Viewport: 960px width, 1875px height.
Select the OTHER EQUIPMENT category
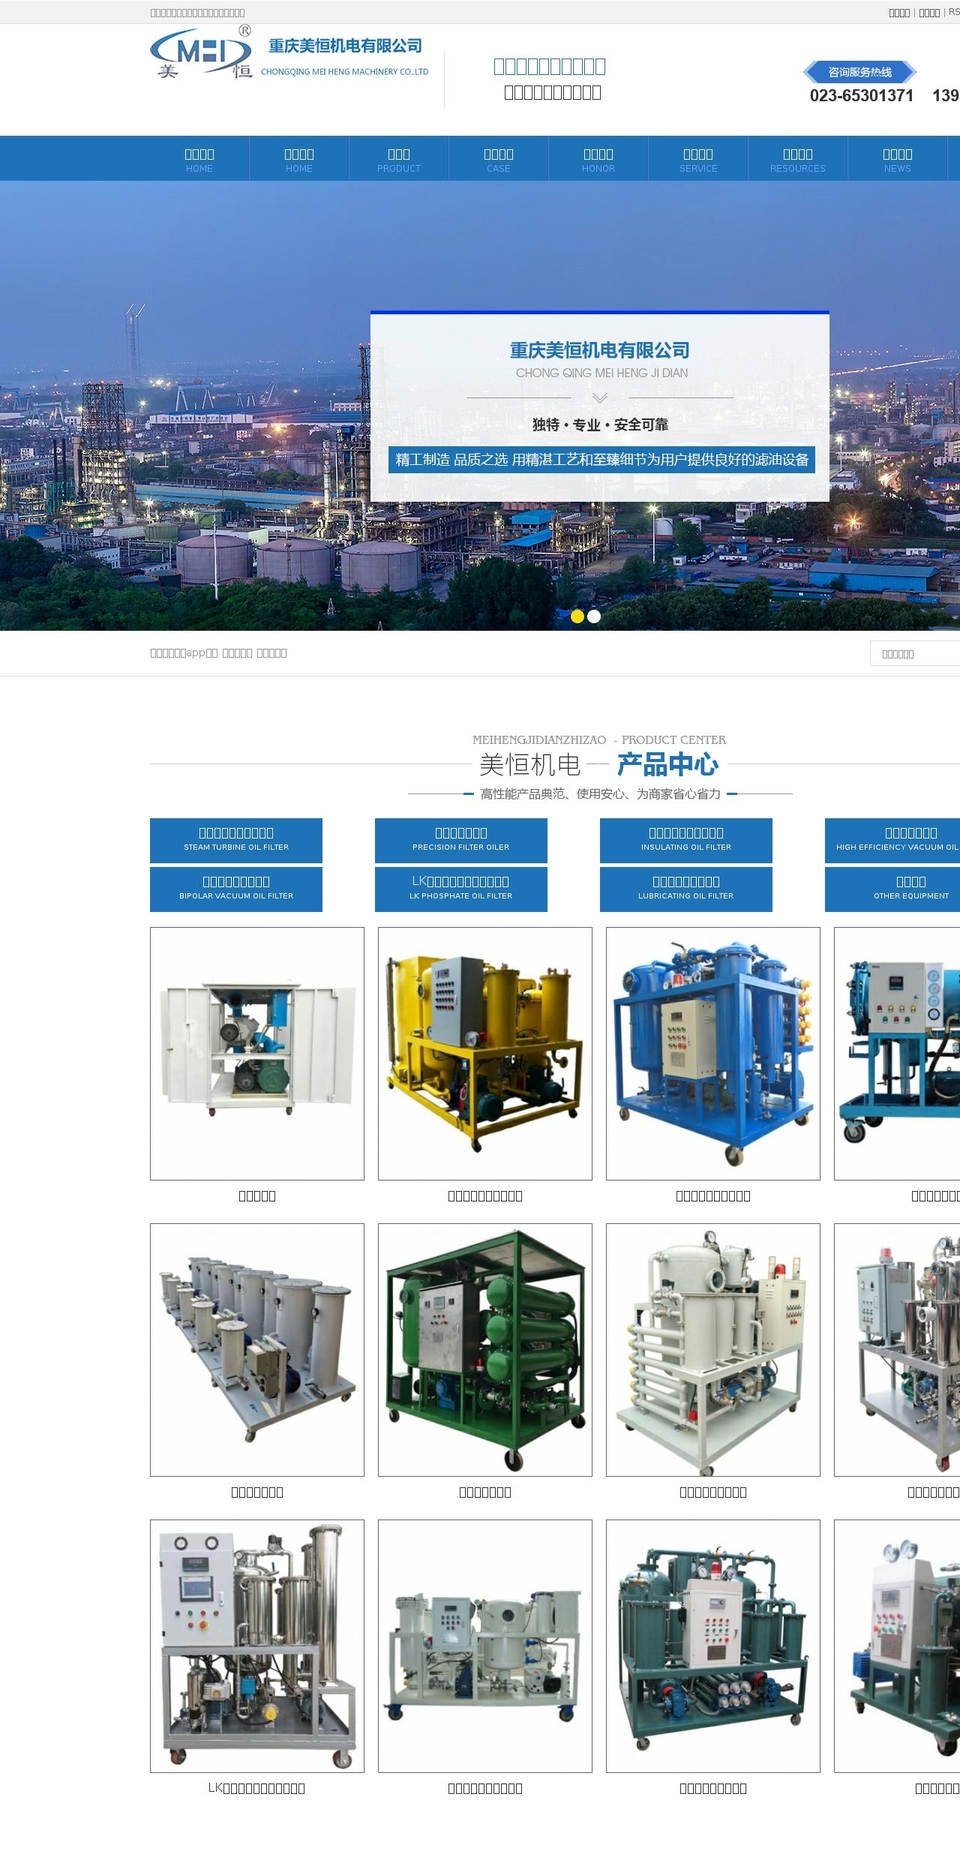[892, 889]
